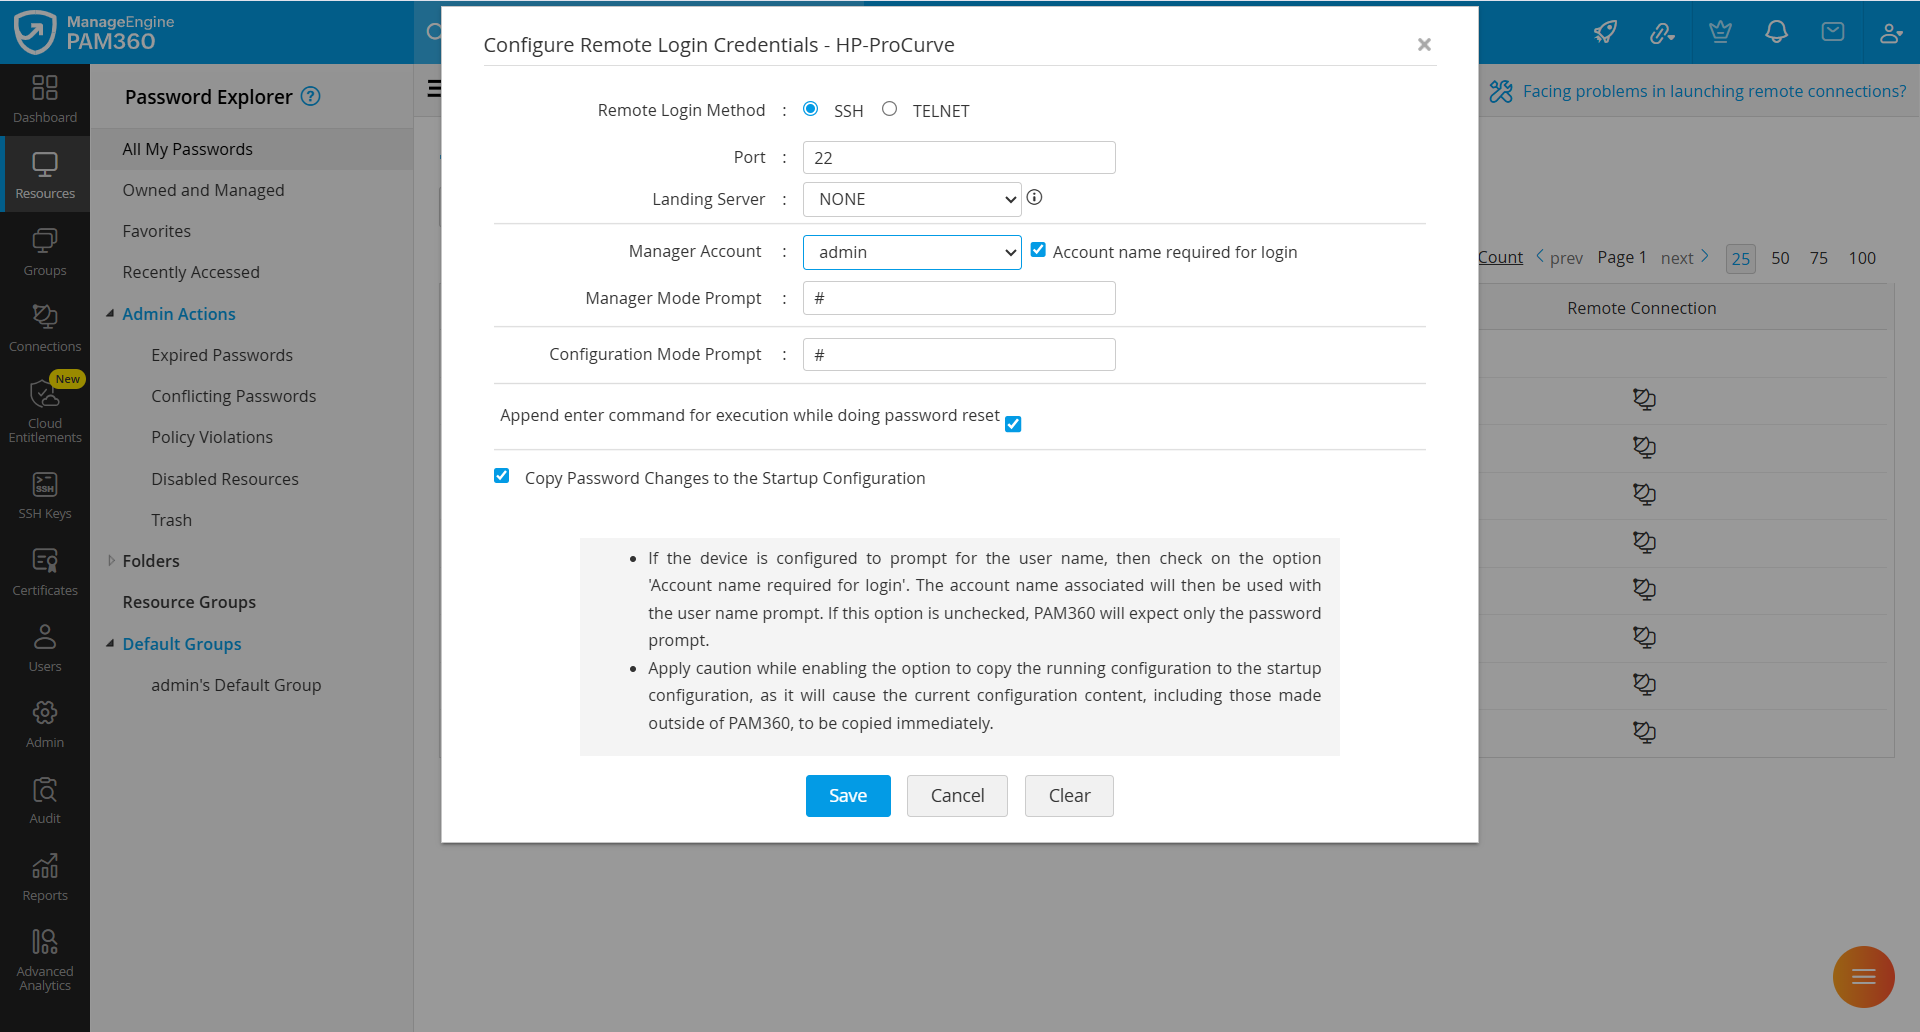The width and height of the screenshot is (1920, 1032).
Task: Open the Manager Account dropdown
Action: [910, 252]
